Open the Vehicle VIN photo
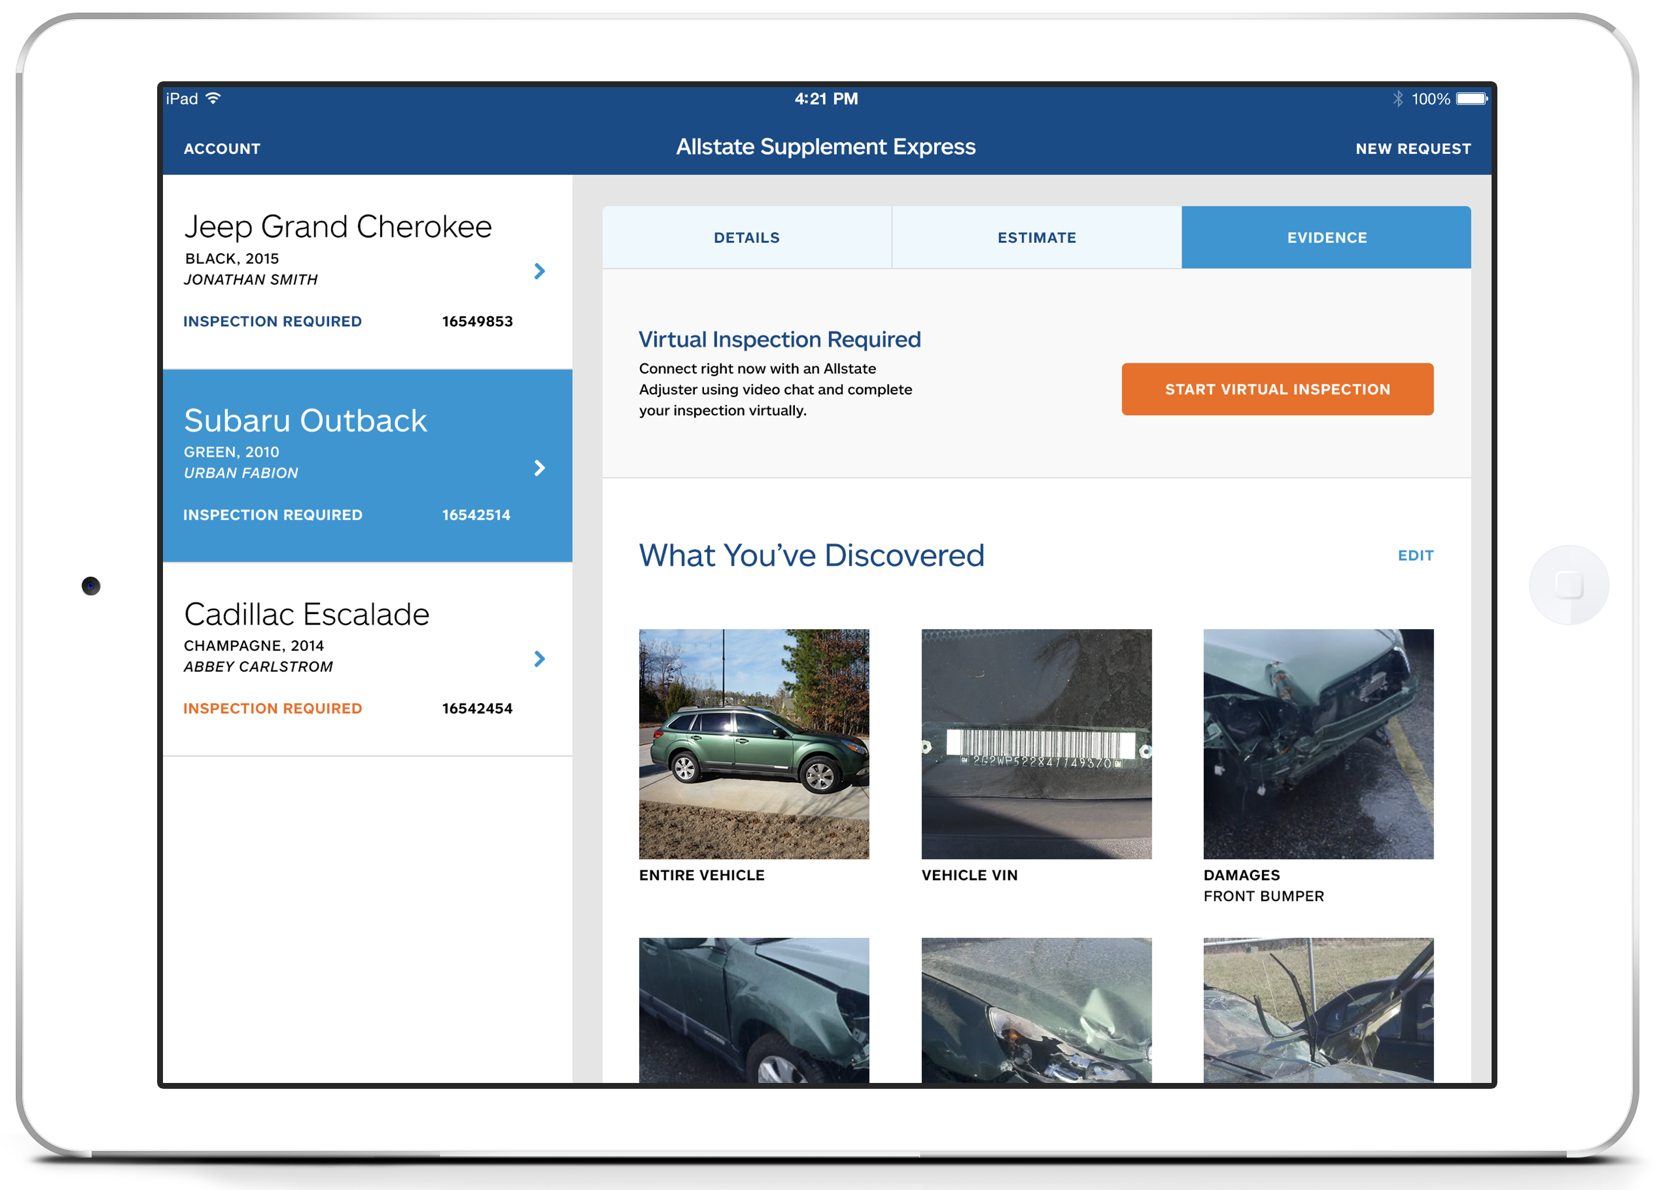 [1036, 744]
